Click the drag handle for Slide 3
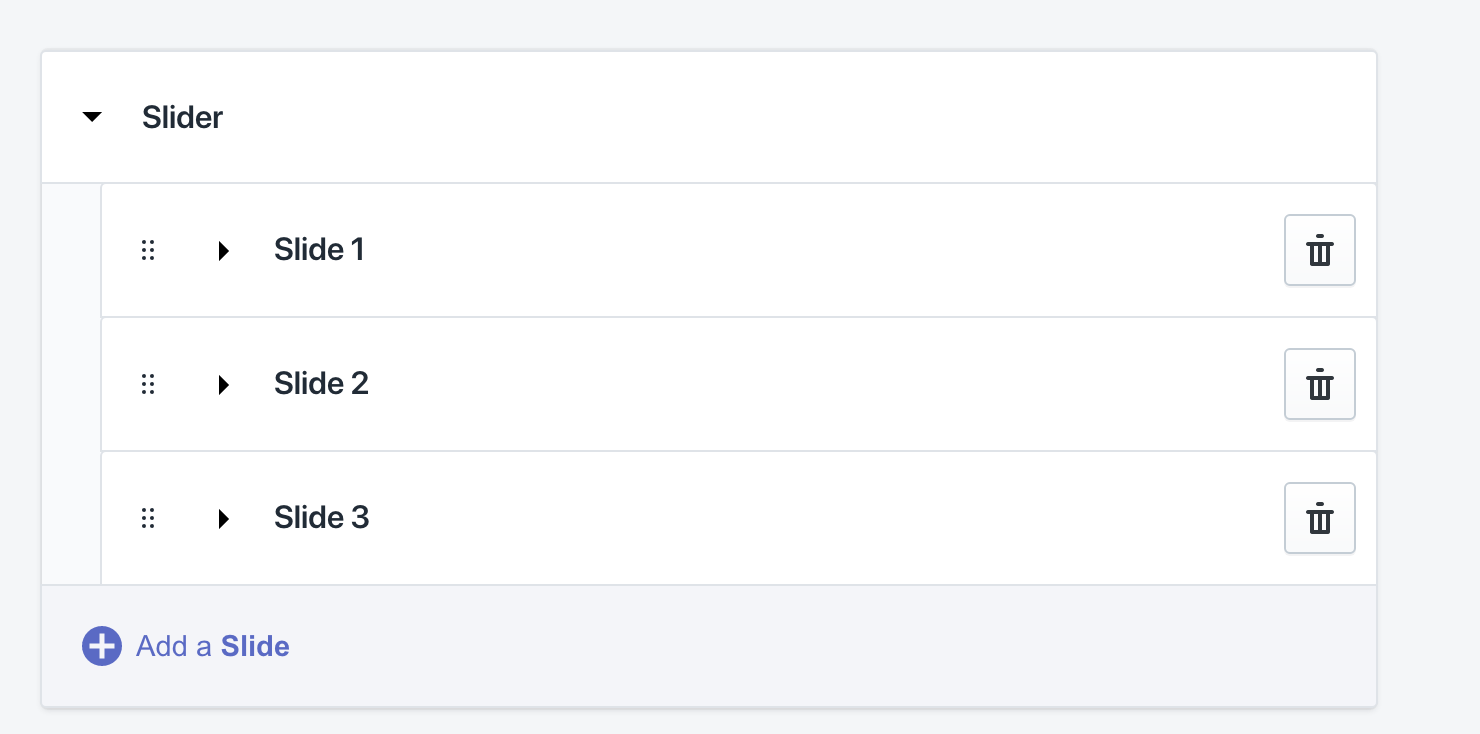 pos(148,518)
